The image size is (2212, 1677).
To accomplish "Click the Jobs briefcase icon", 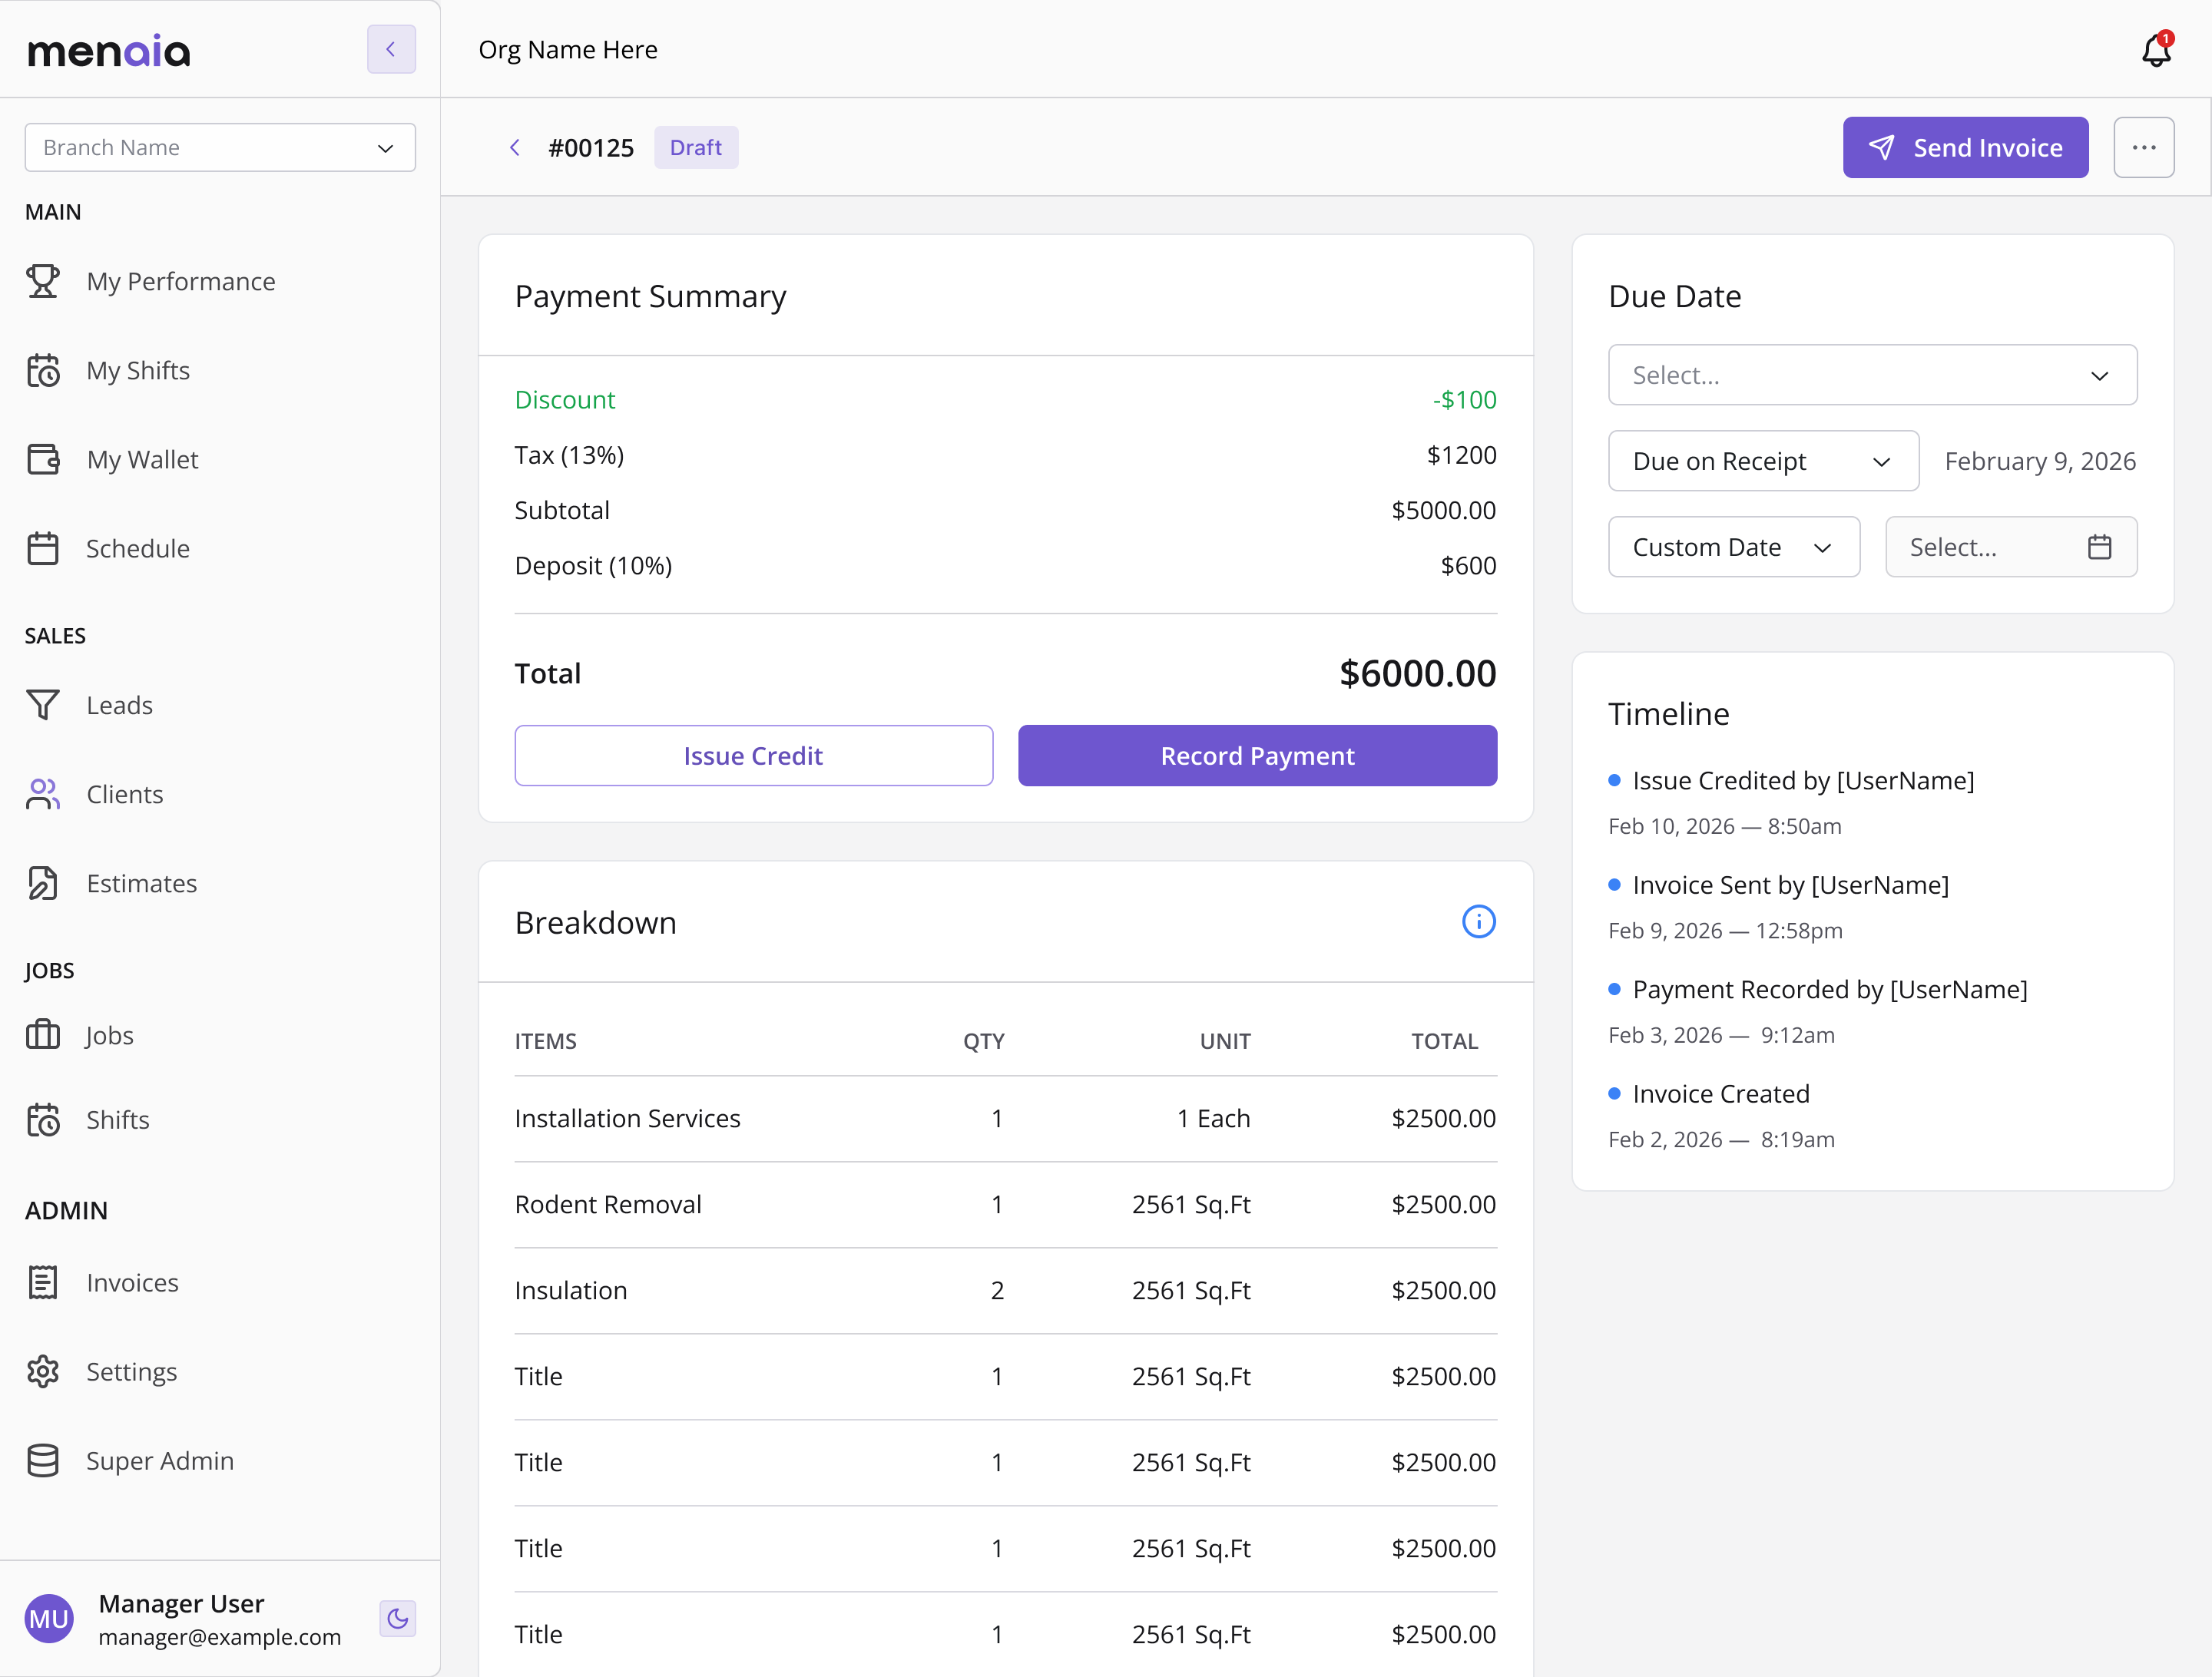I will pyautogui.click(x=43, y=1034).
